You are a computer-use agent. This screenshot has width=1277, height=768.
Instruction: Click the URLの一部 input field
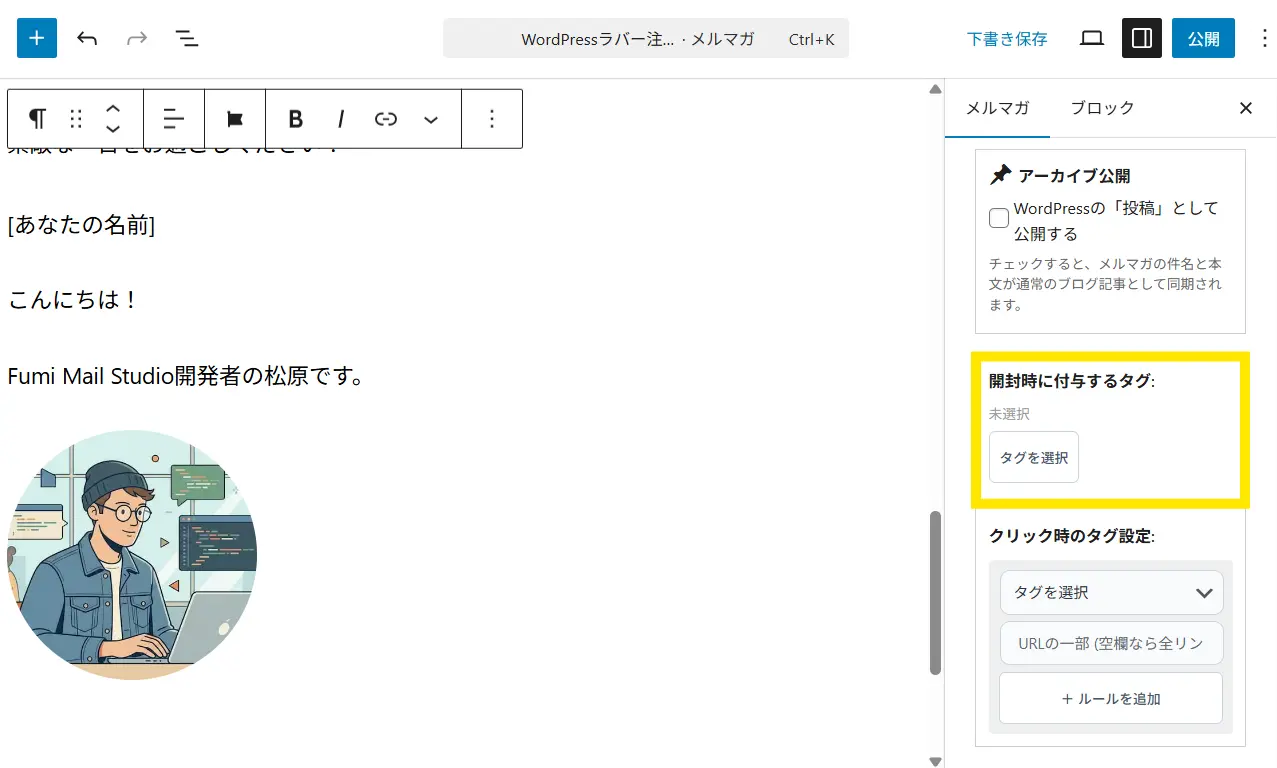[1111, 643]
